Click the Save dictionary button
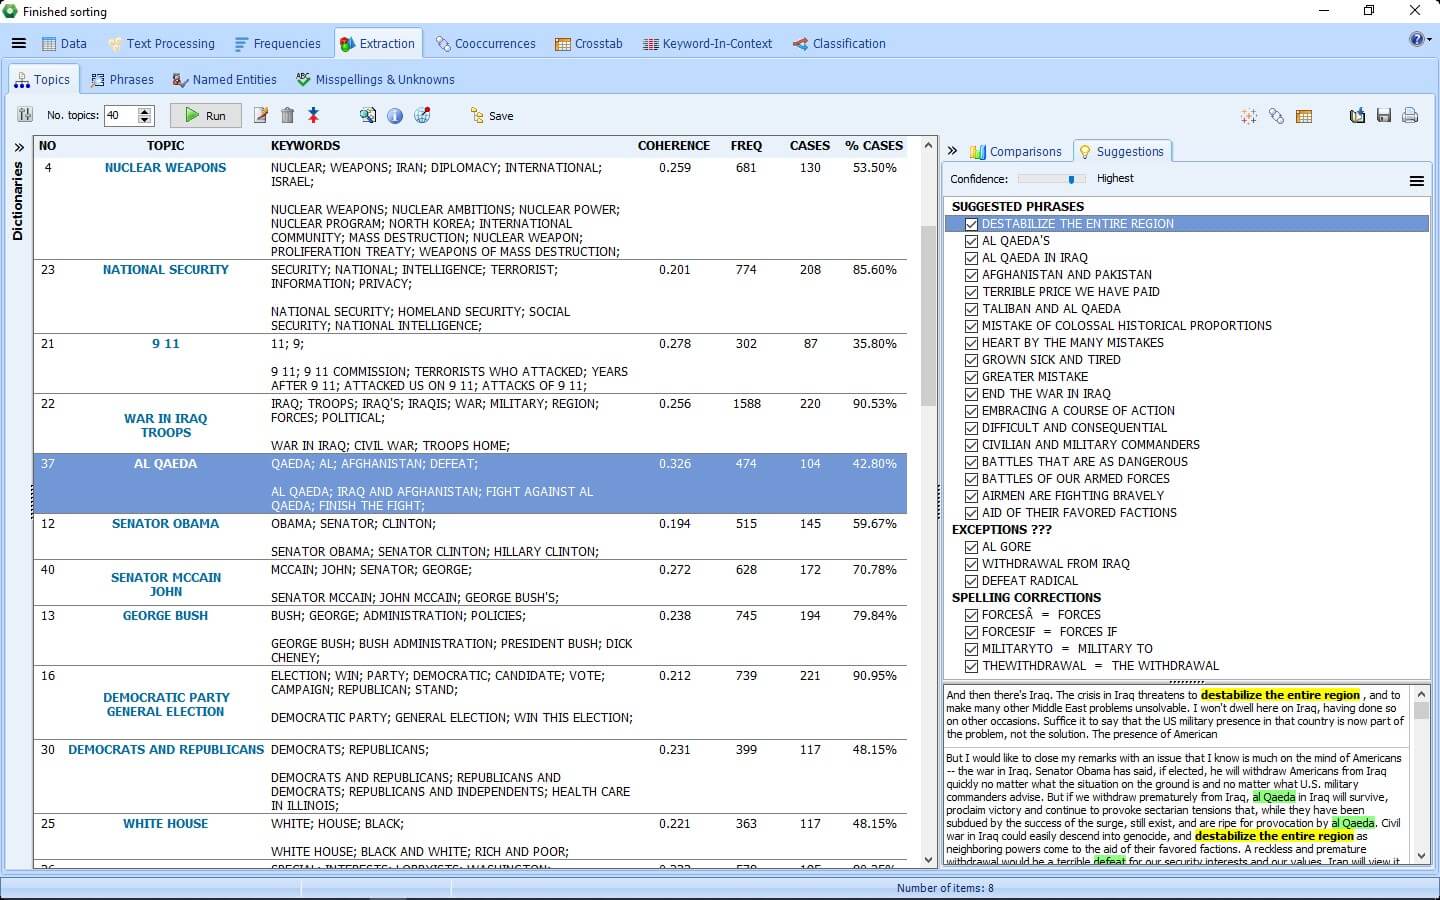 coord(491,116)
